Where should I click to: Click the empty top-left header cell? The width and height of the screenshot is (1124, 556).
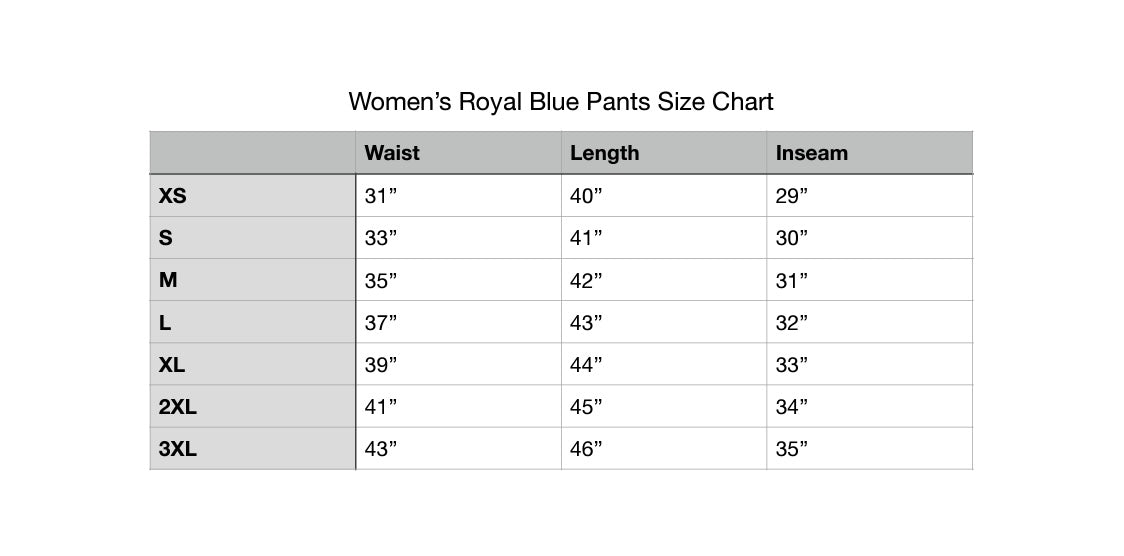[x=252, y=153]
